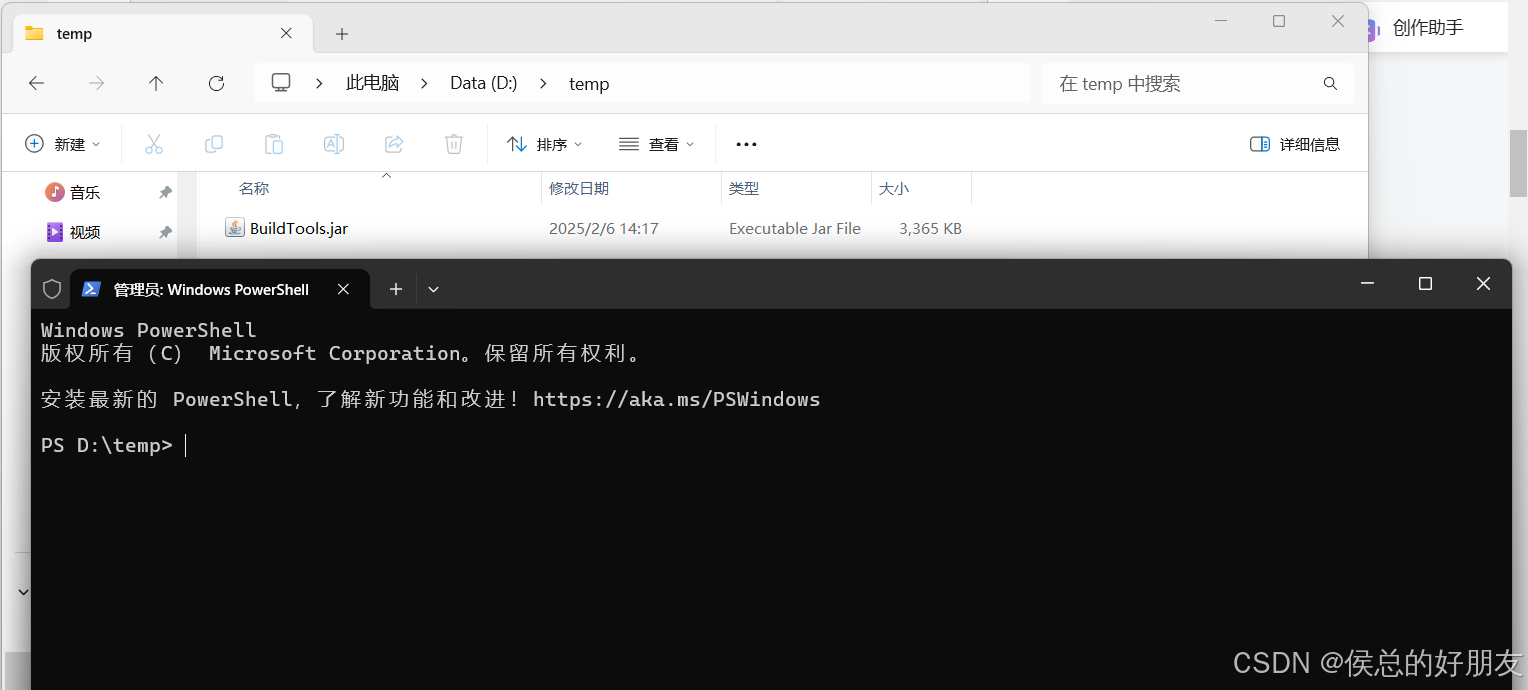Close the temp tab in Explorer
The width and height of the screenshot is (1528, 690).
[286, 33]
